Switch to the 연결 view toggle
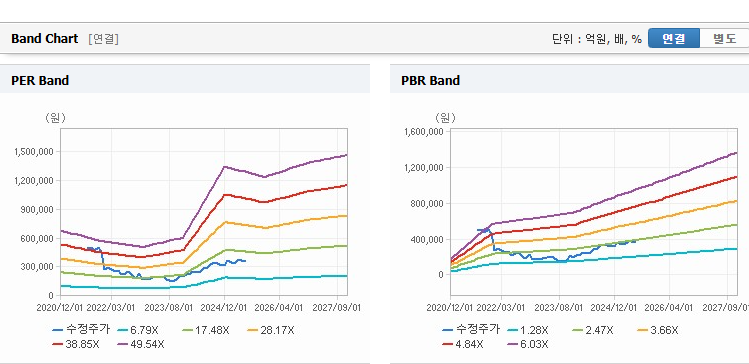This screenshot has height=364, width=749. (x=674, y=39)
